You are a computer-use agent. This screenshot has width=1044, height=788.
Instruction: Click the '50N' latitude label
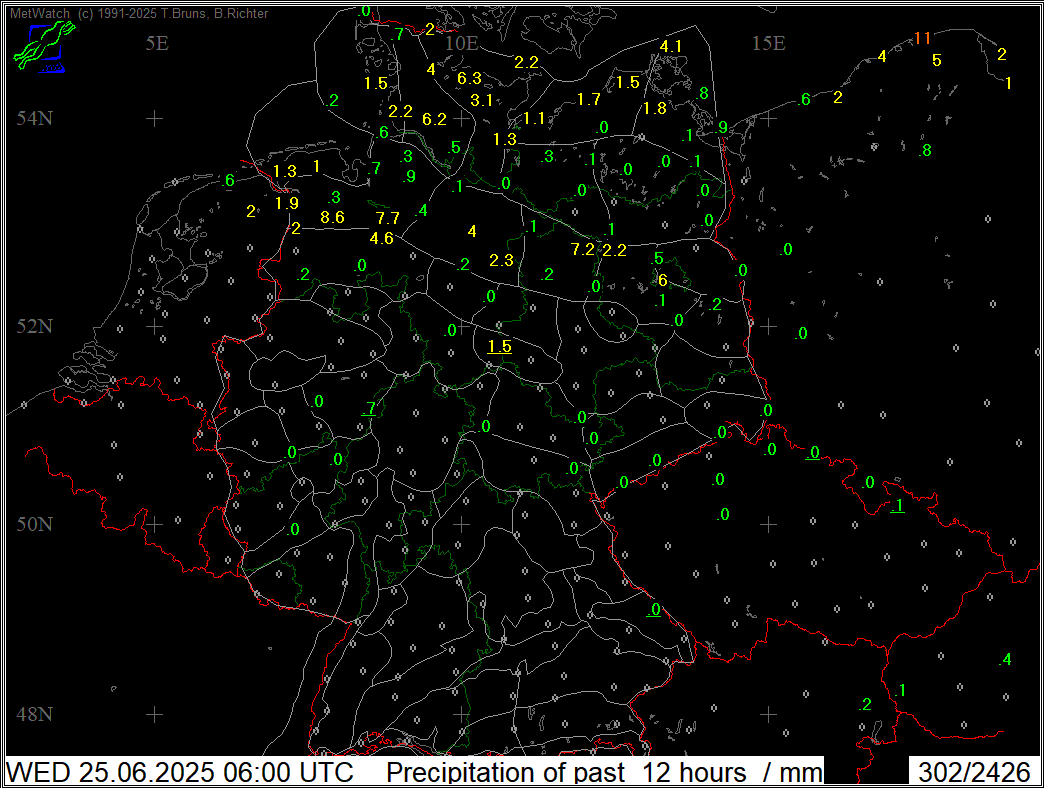tap(35, 524)
